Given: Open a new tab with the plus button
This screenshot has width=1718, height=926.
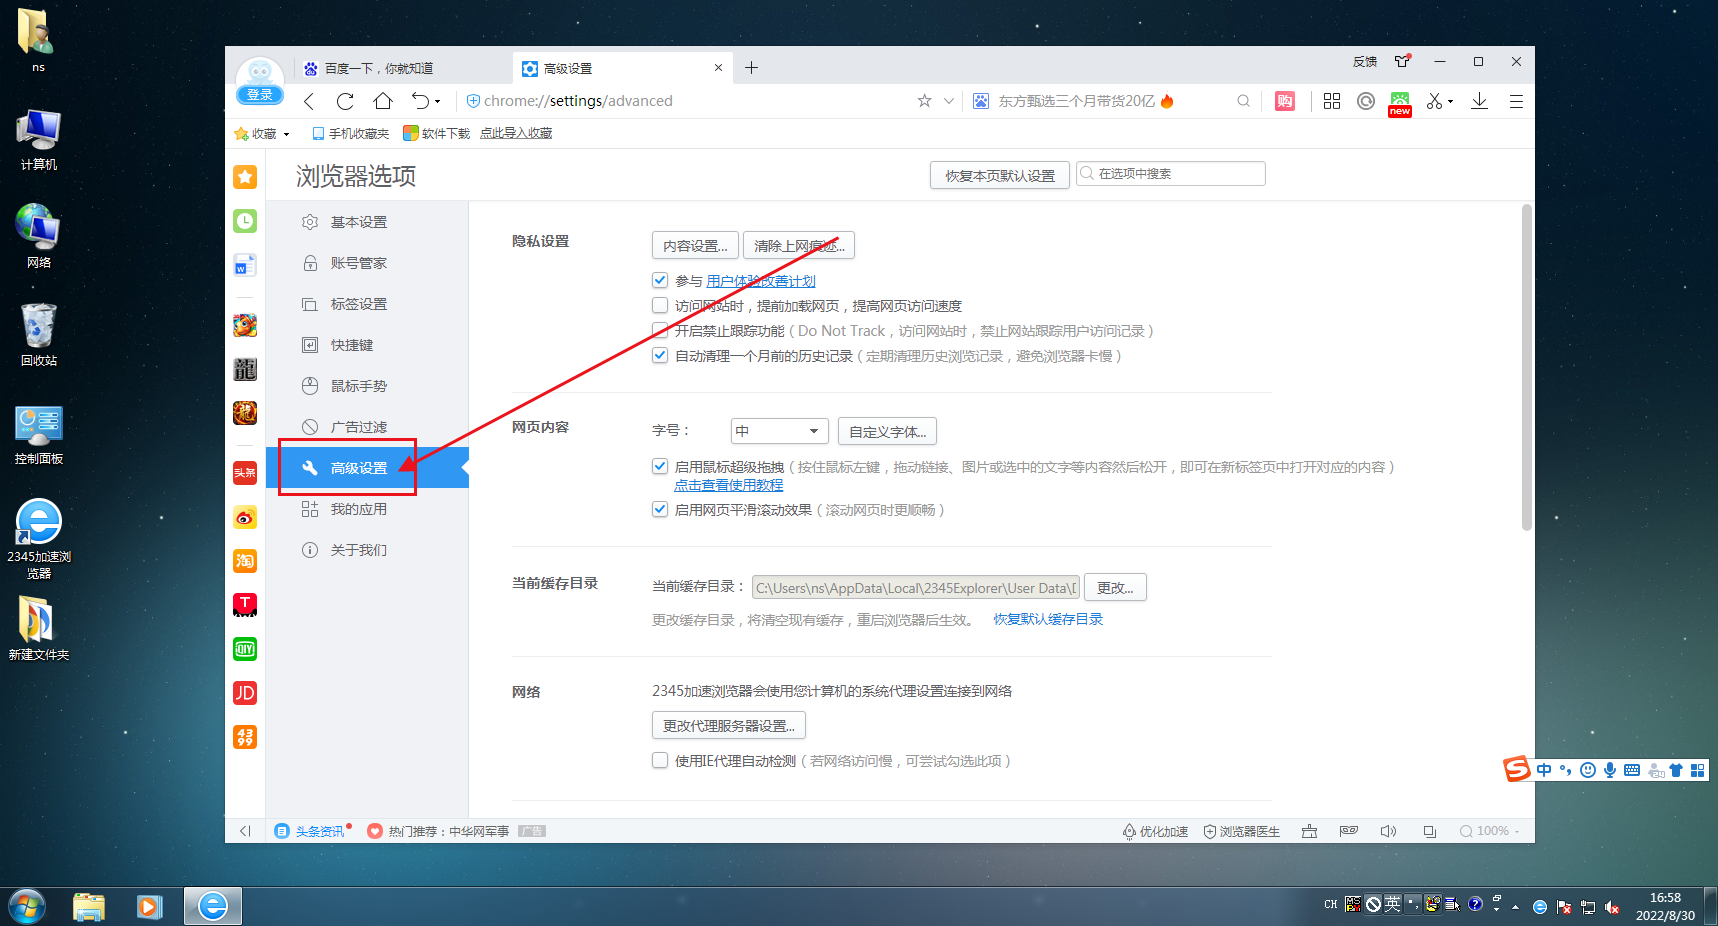Looking at the screenshot, I should point(752,68).
